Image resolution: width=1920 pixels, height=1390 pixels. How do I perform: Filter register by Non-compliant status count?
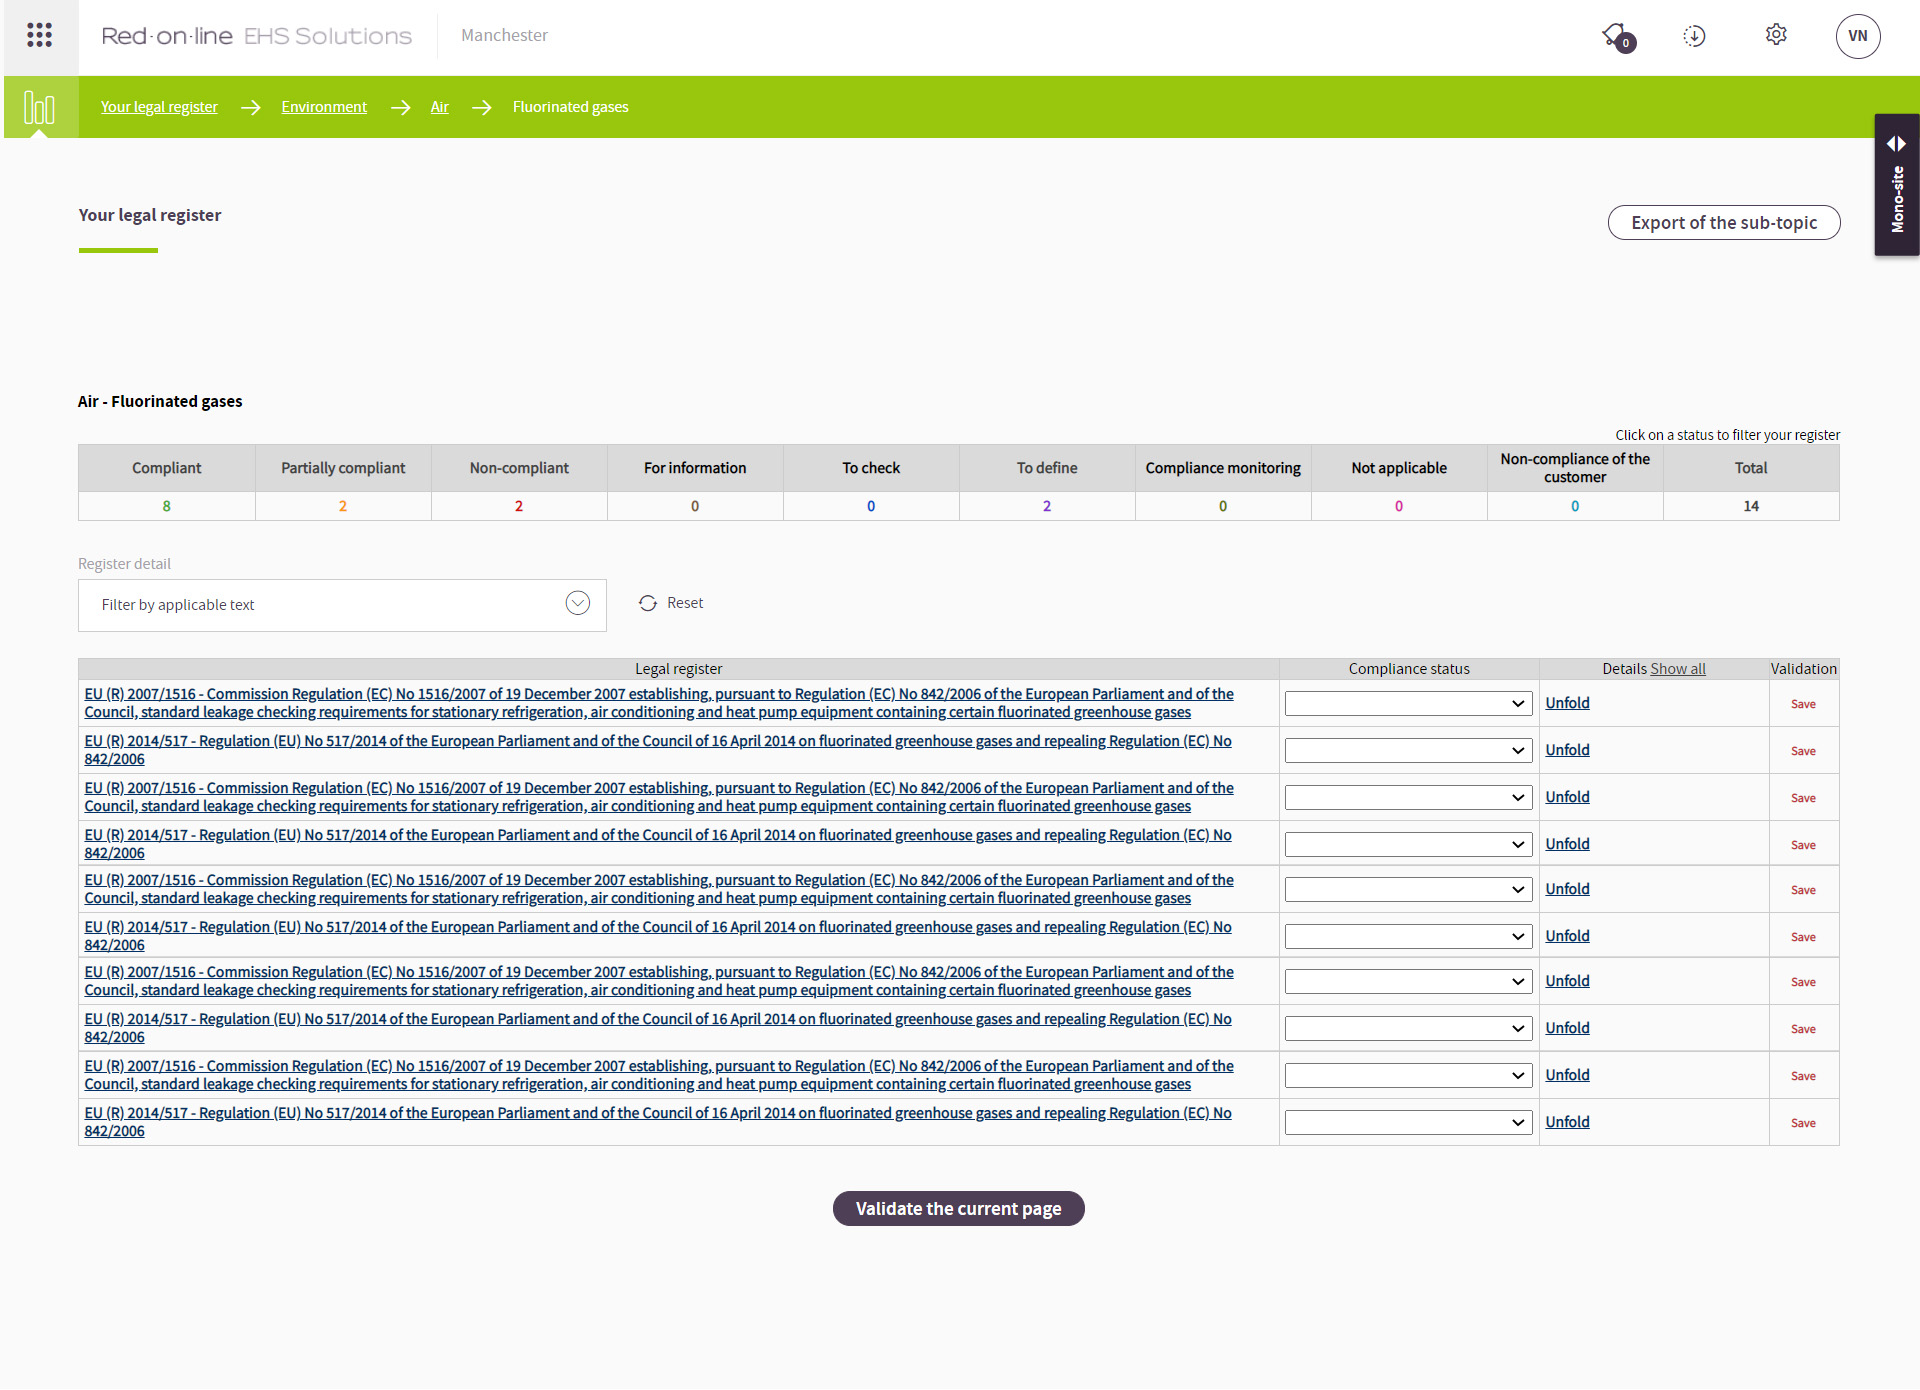[x=519, y=506]
